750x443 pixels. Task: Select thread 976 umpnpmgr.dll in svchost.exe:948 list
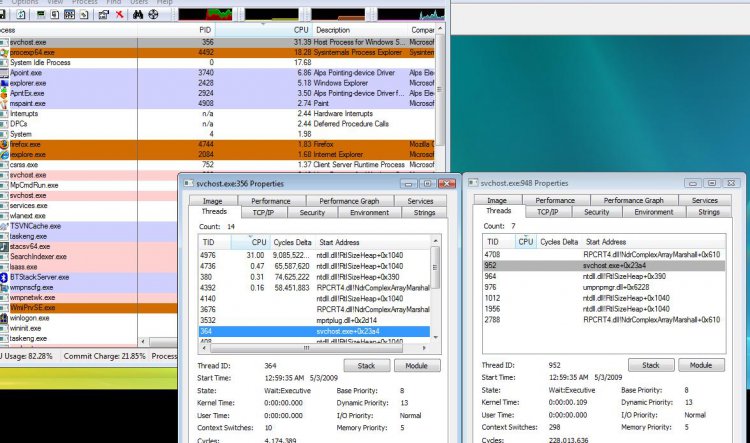[604, 288]
